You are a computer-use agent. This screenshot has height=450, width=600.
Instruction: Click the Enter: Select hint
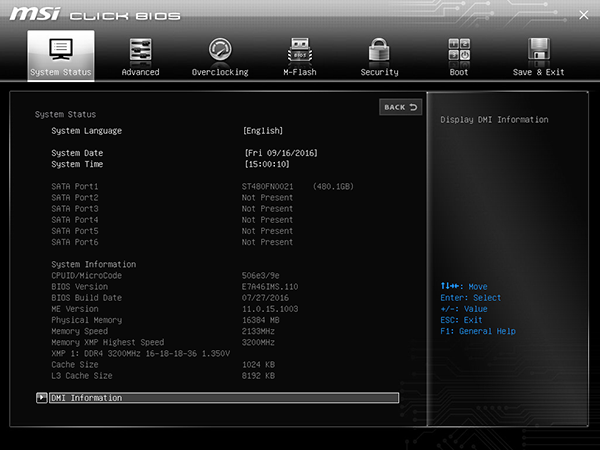[x=470, y=298]
